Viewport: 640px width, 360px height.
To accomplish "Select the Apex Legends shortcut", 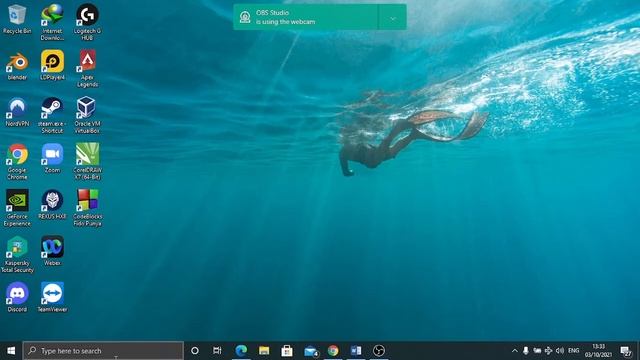I will pyautogui.click(x=87, y=69).
